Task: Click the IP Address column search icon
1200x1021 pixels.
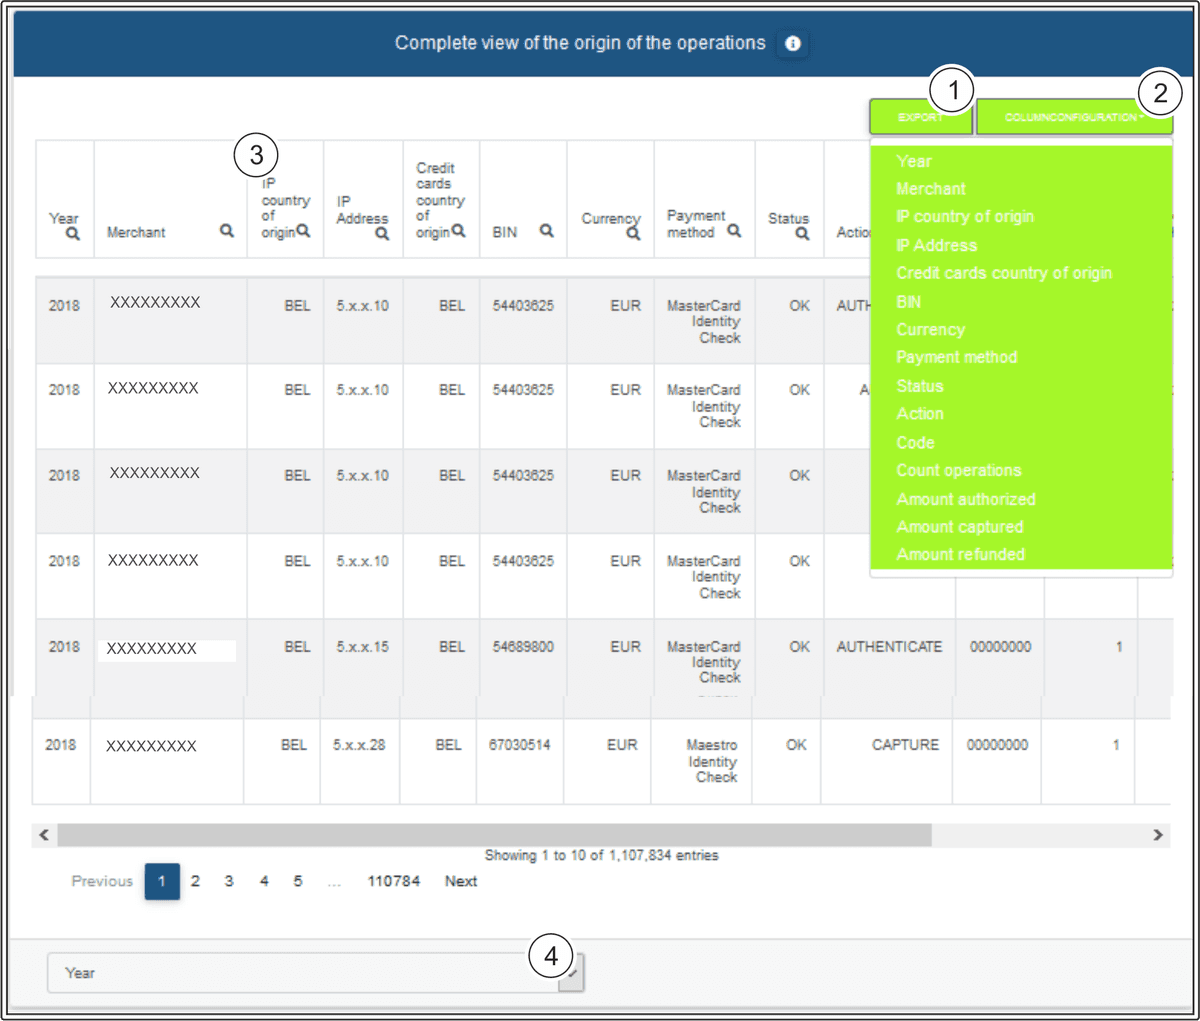Action: tap(382, 234)
